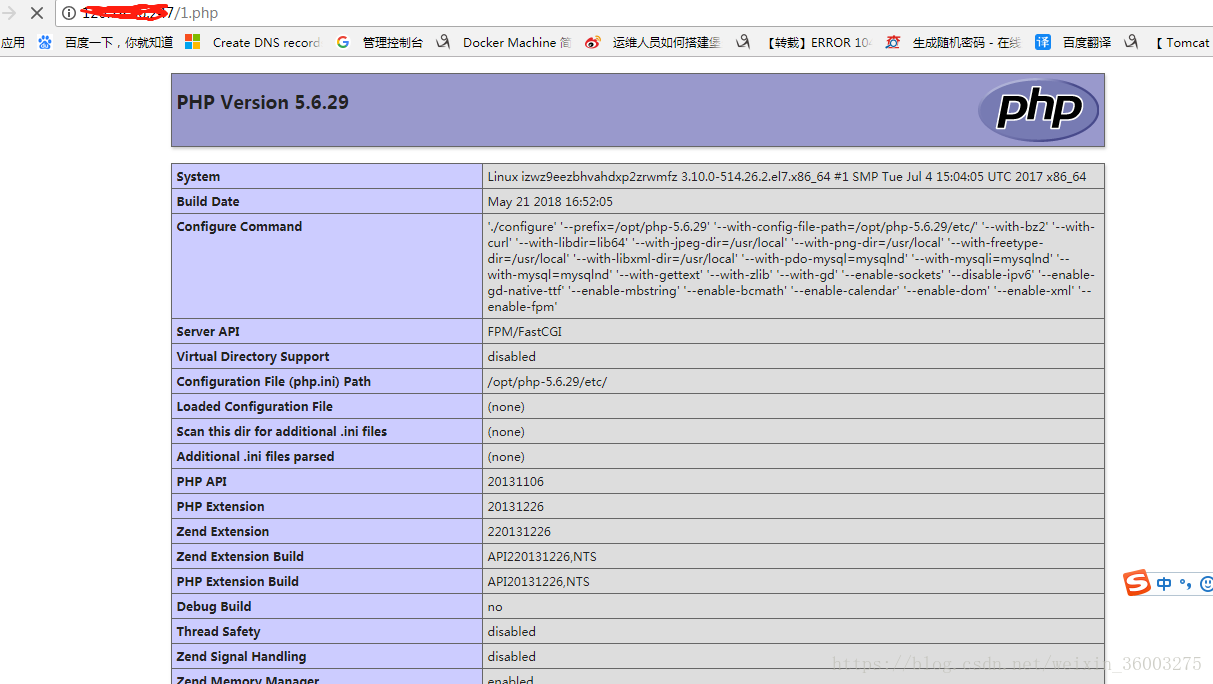Click the Sogou S input method icon
The width and height of the screenshot is (1213, 684).
(1137, 583)
